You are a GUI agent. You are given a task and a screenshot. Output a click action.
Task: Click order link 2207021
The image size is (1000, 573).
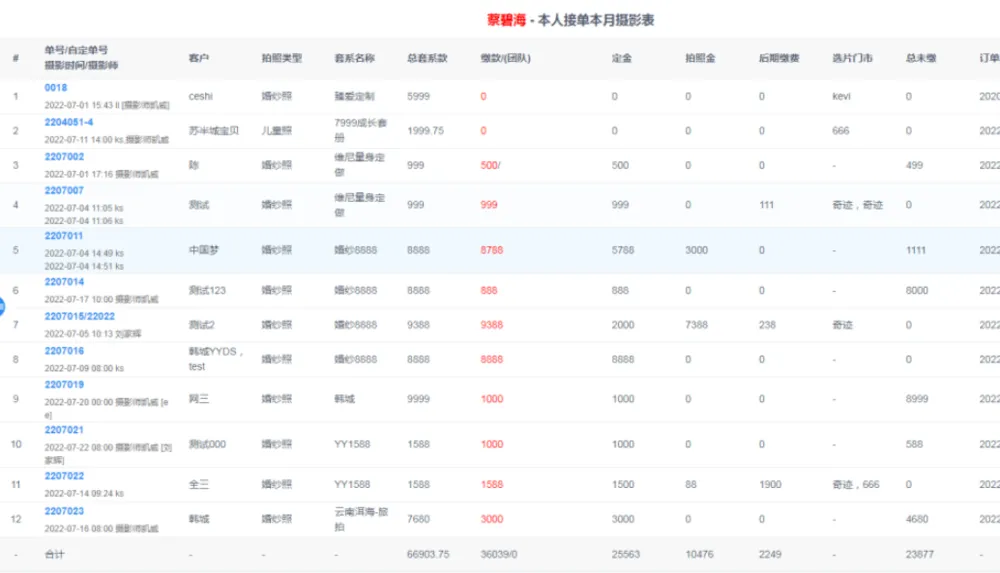tap(64, 430)
